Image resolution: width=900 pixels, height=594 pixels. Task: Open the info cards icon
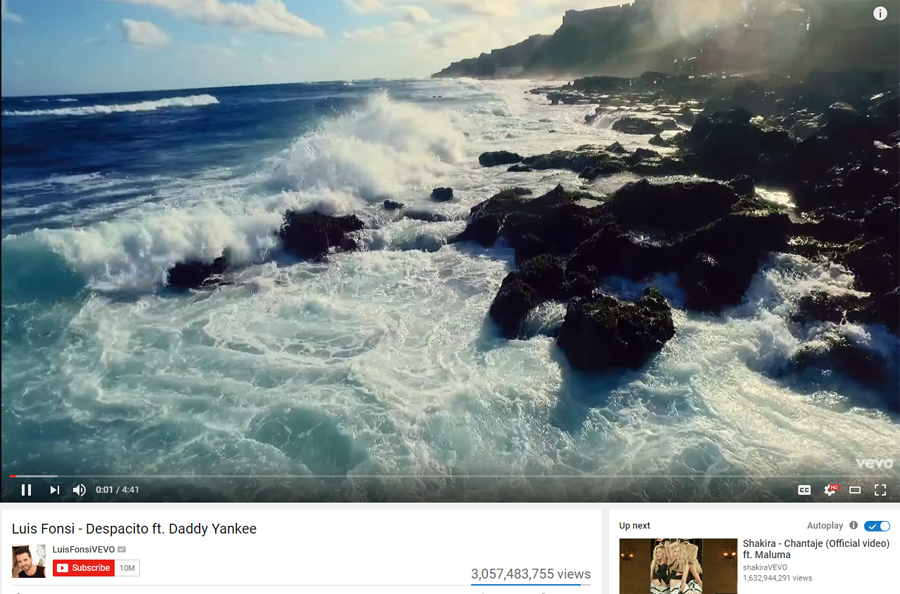880,13
